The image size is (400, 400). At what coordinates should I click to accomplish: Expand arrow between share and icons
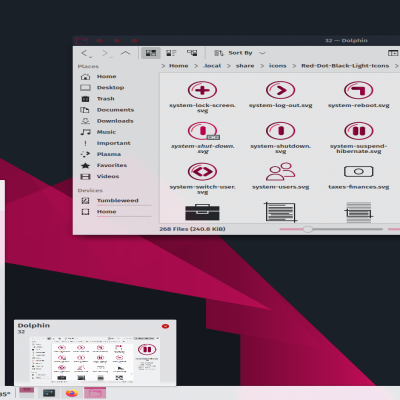pyautogui.click(x=262, y=66)
